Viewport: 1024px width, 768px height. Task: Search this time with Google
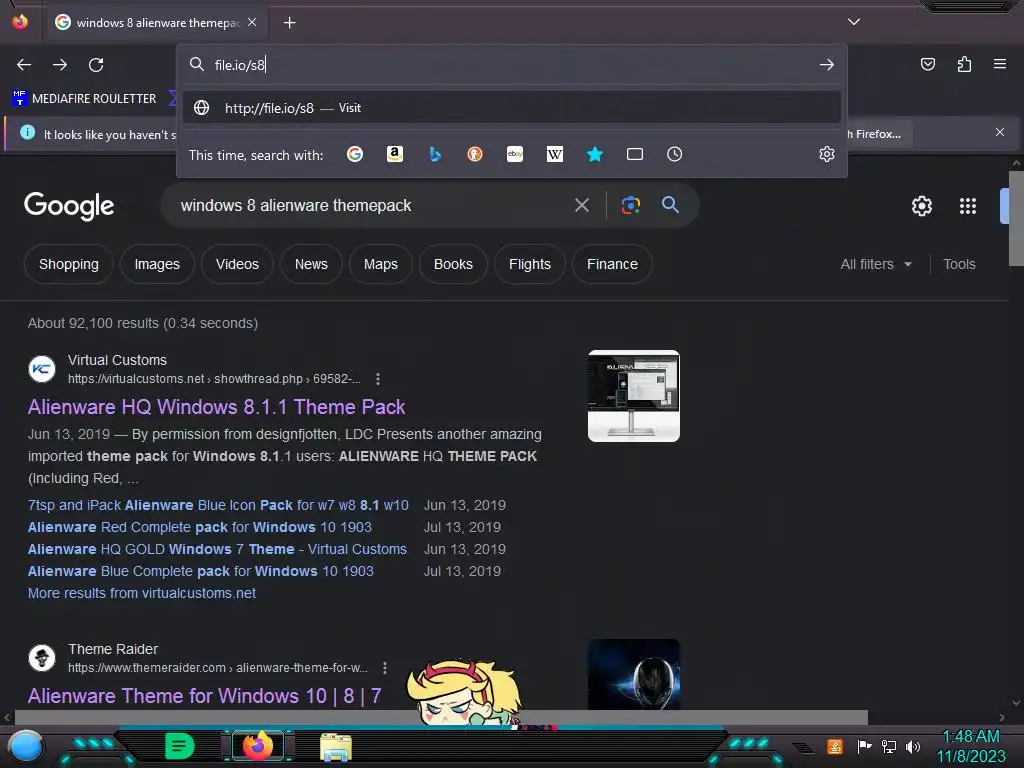pos(355,154)
